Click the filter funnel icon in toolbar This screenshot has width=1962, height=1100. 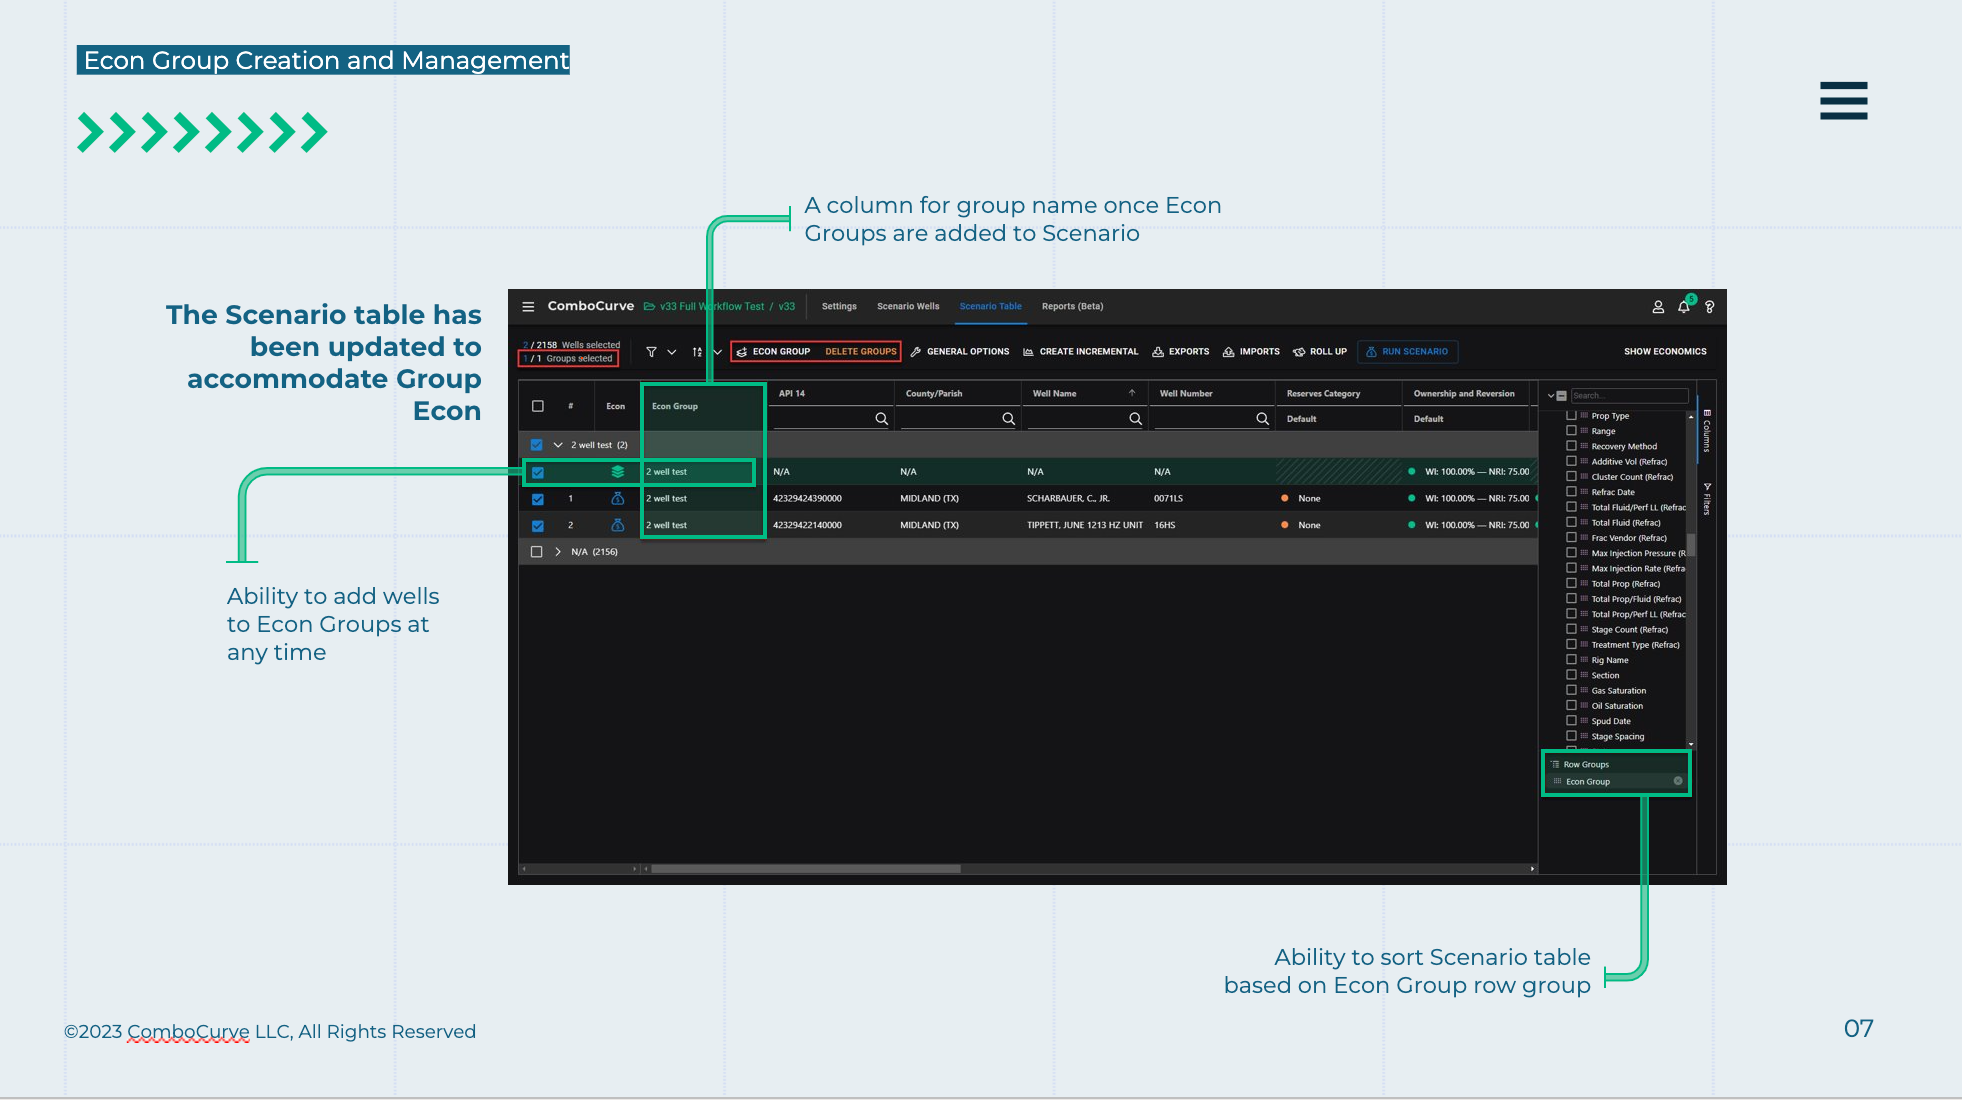tap(651, 352)
